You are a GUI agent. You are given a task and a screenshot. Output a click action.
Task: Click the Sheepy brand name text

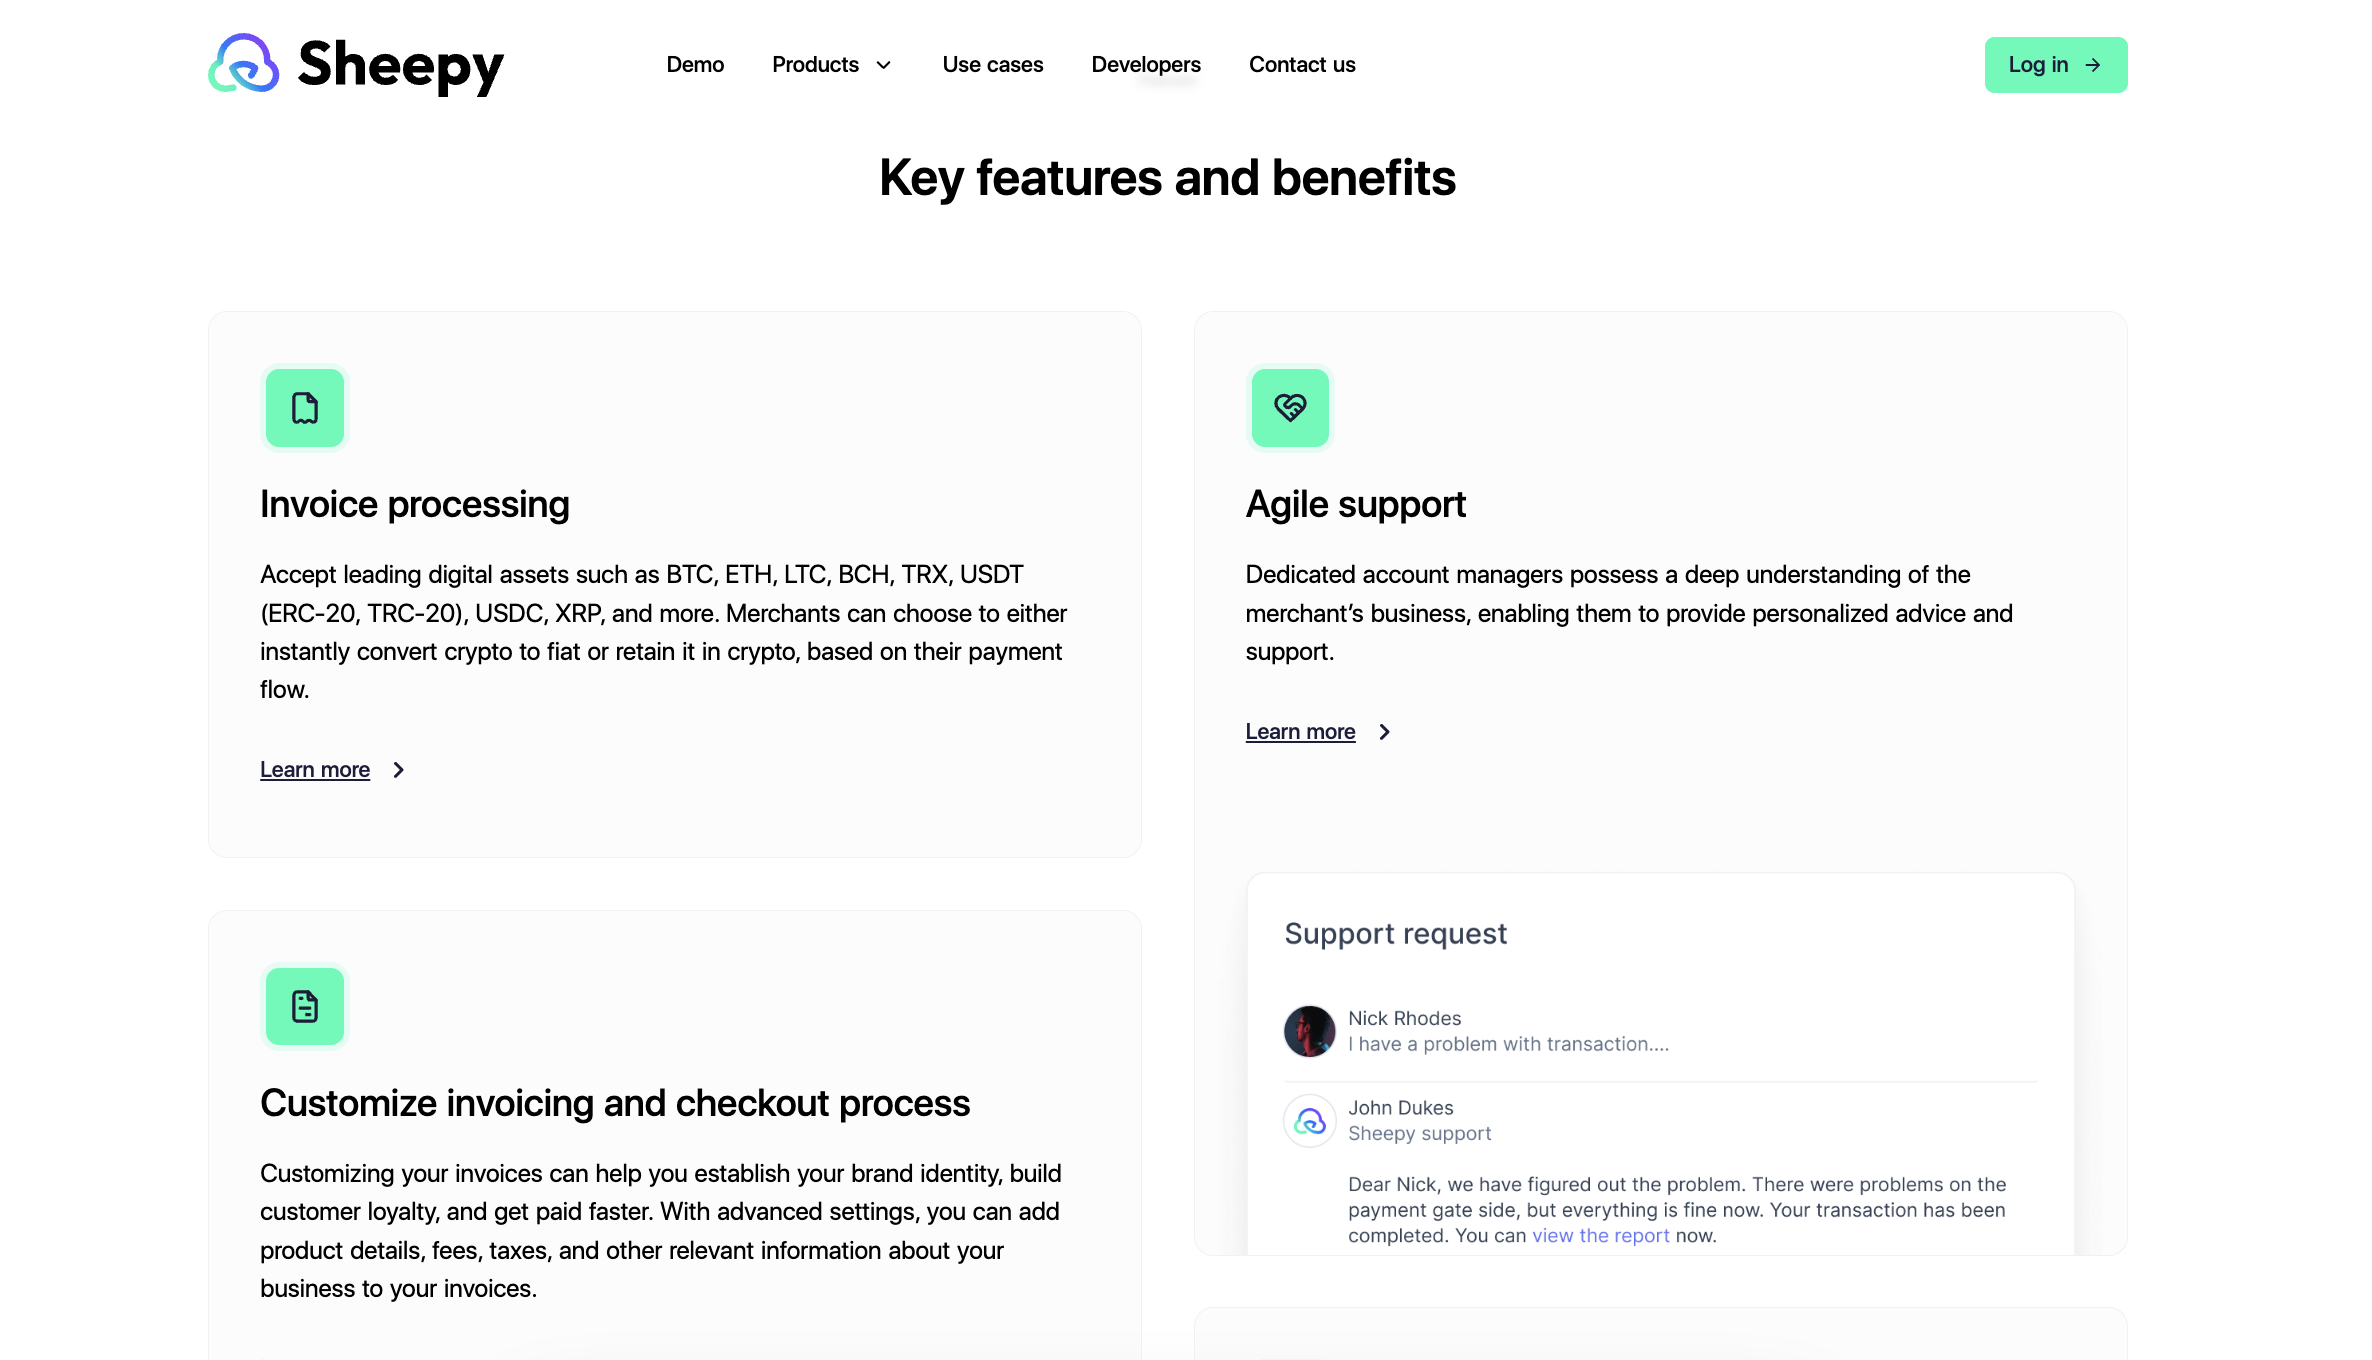pos(401,65)
